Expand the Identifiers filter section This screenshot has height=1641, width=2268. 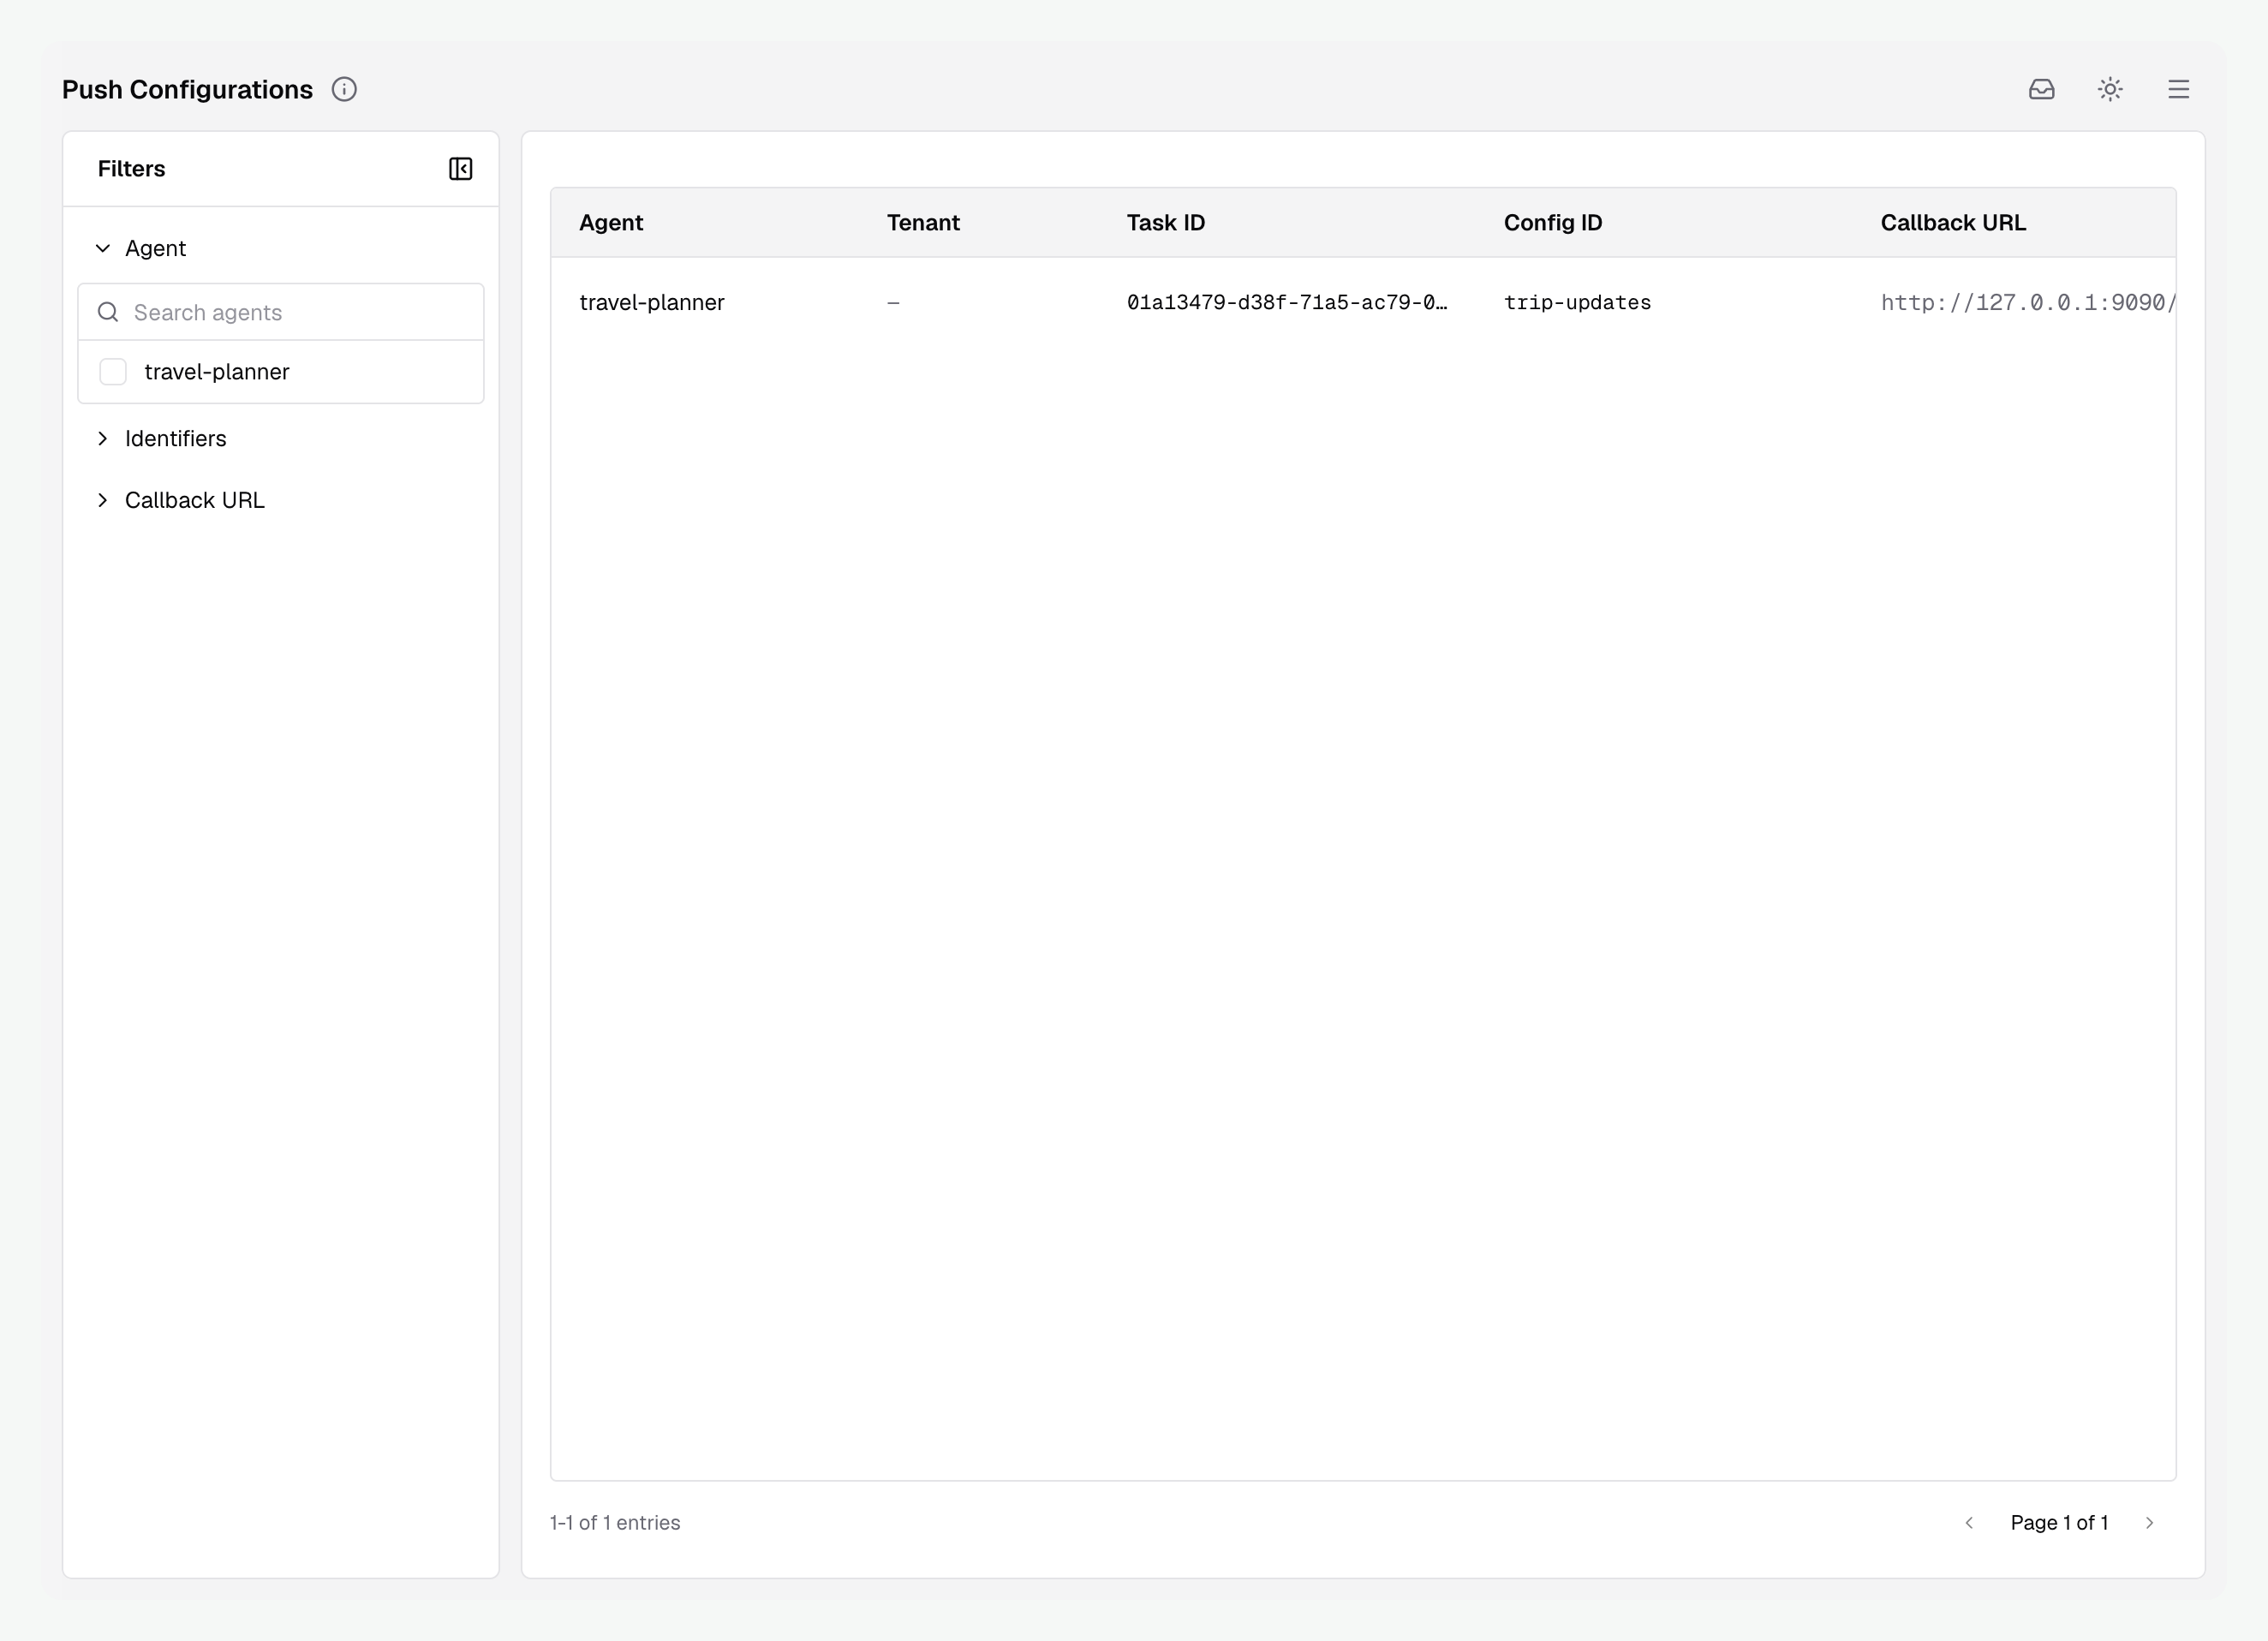[x=161, y=438]
